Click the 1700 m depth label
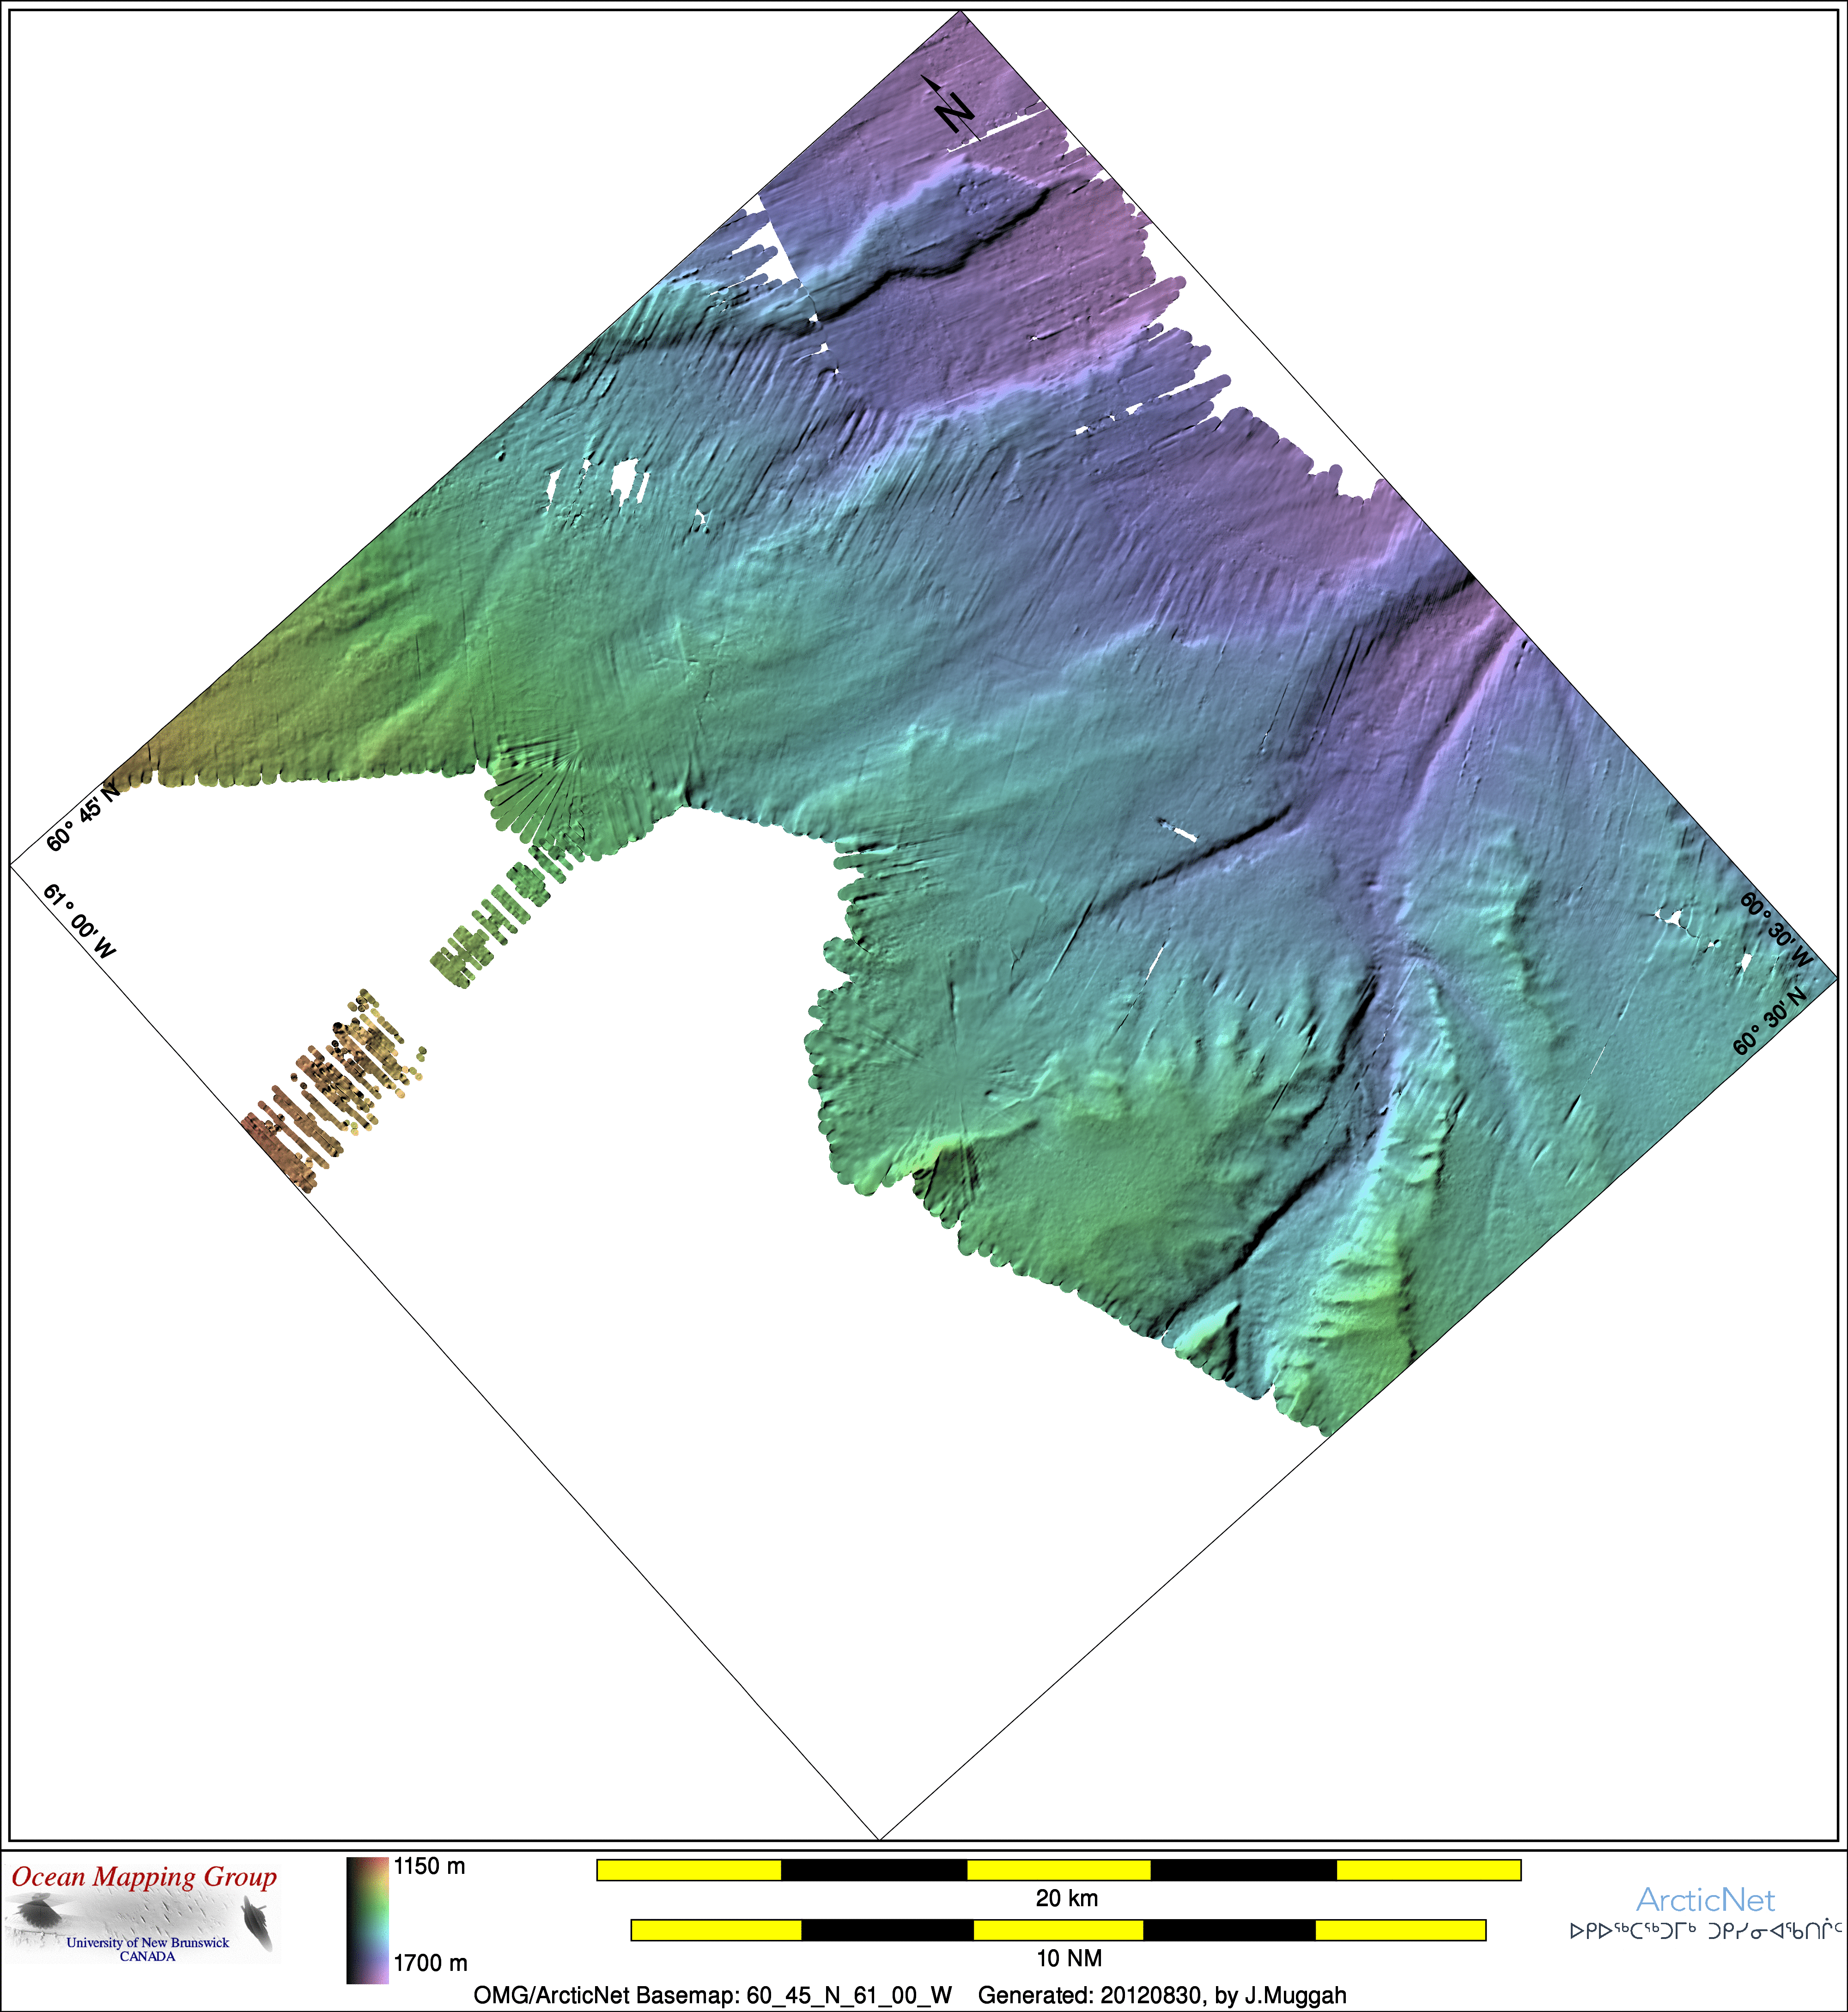 point(430,1963)
